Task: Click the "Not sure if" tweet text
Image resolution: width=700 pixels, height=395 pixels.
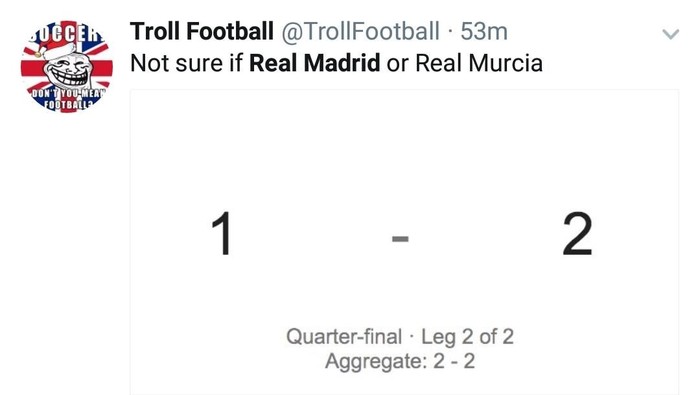Action: 186,63
